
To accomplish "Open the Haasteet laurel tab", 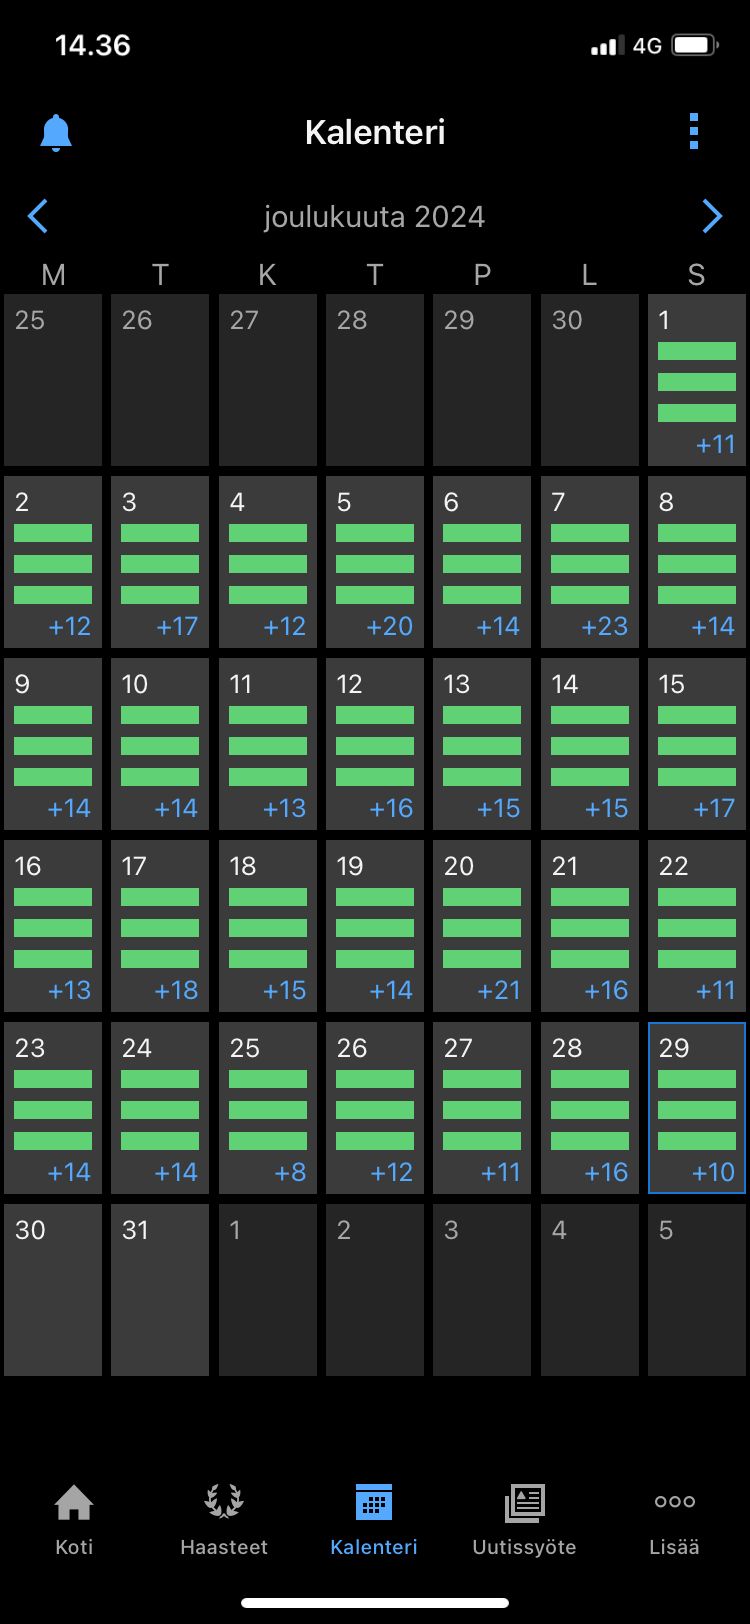I will [224, 1518].
